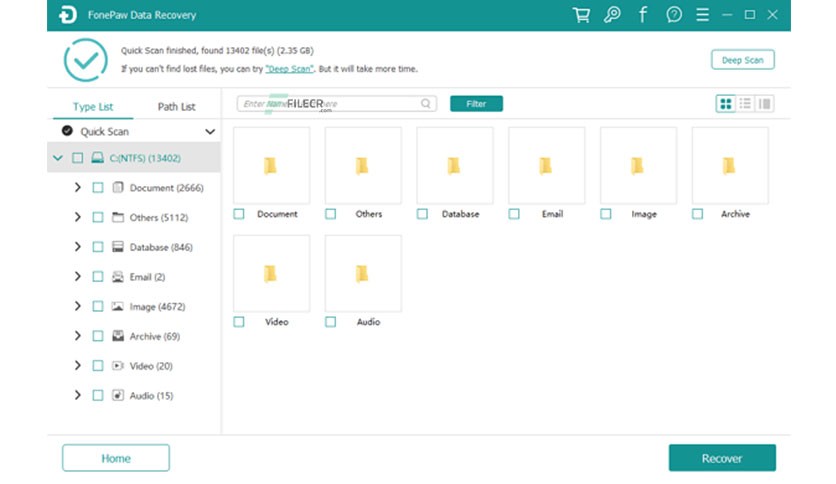Open the Image folder thumbnail

[638, 165]
